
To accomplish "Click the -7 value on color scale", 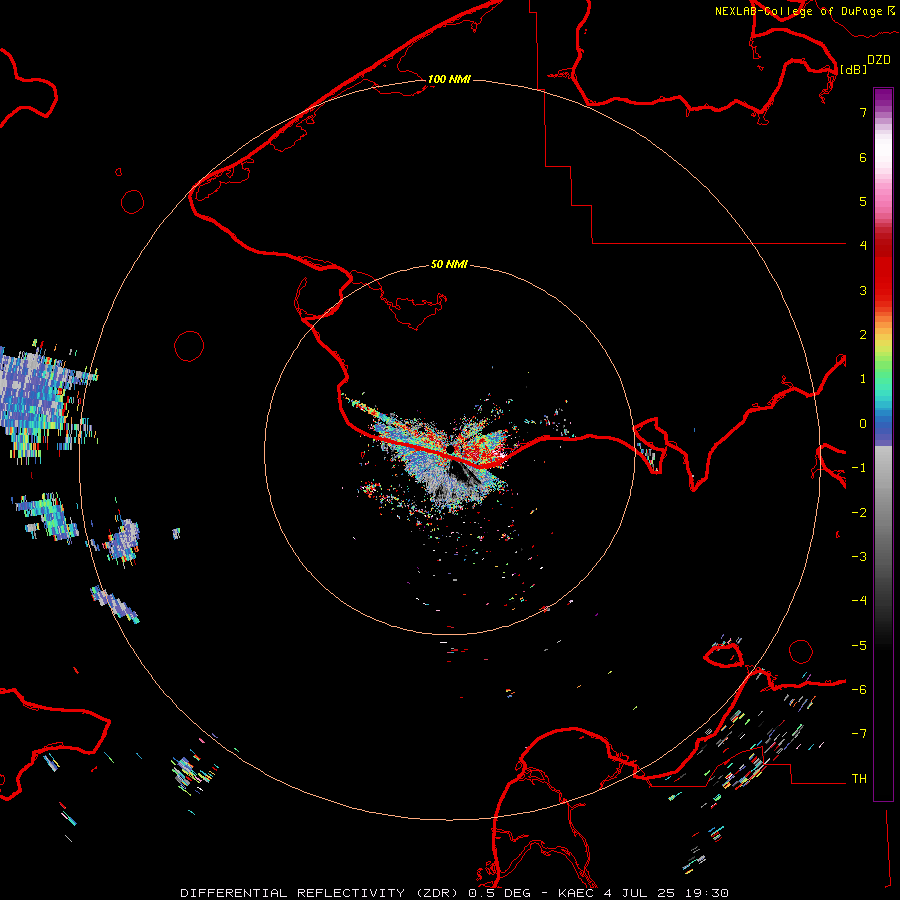I will pyautogui.click(x=859, y=734).
